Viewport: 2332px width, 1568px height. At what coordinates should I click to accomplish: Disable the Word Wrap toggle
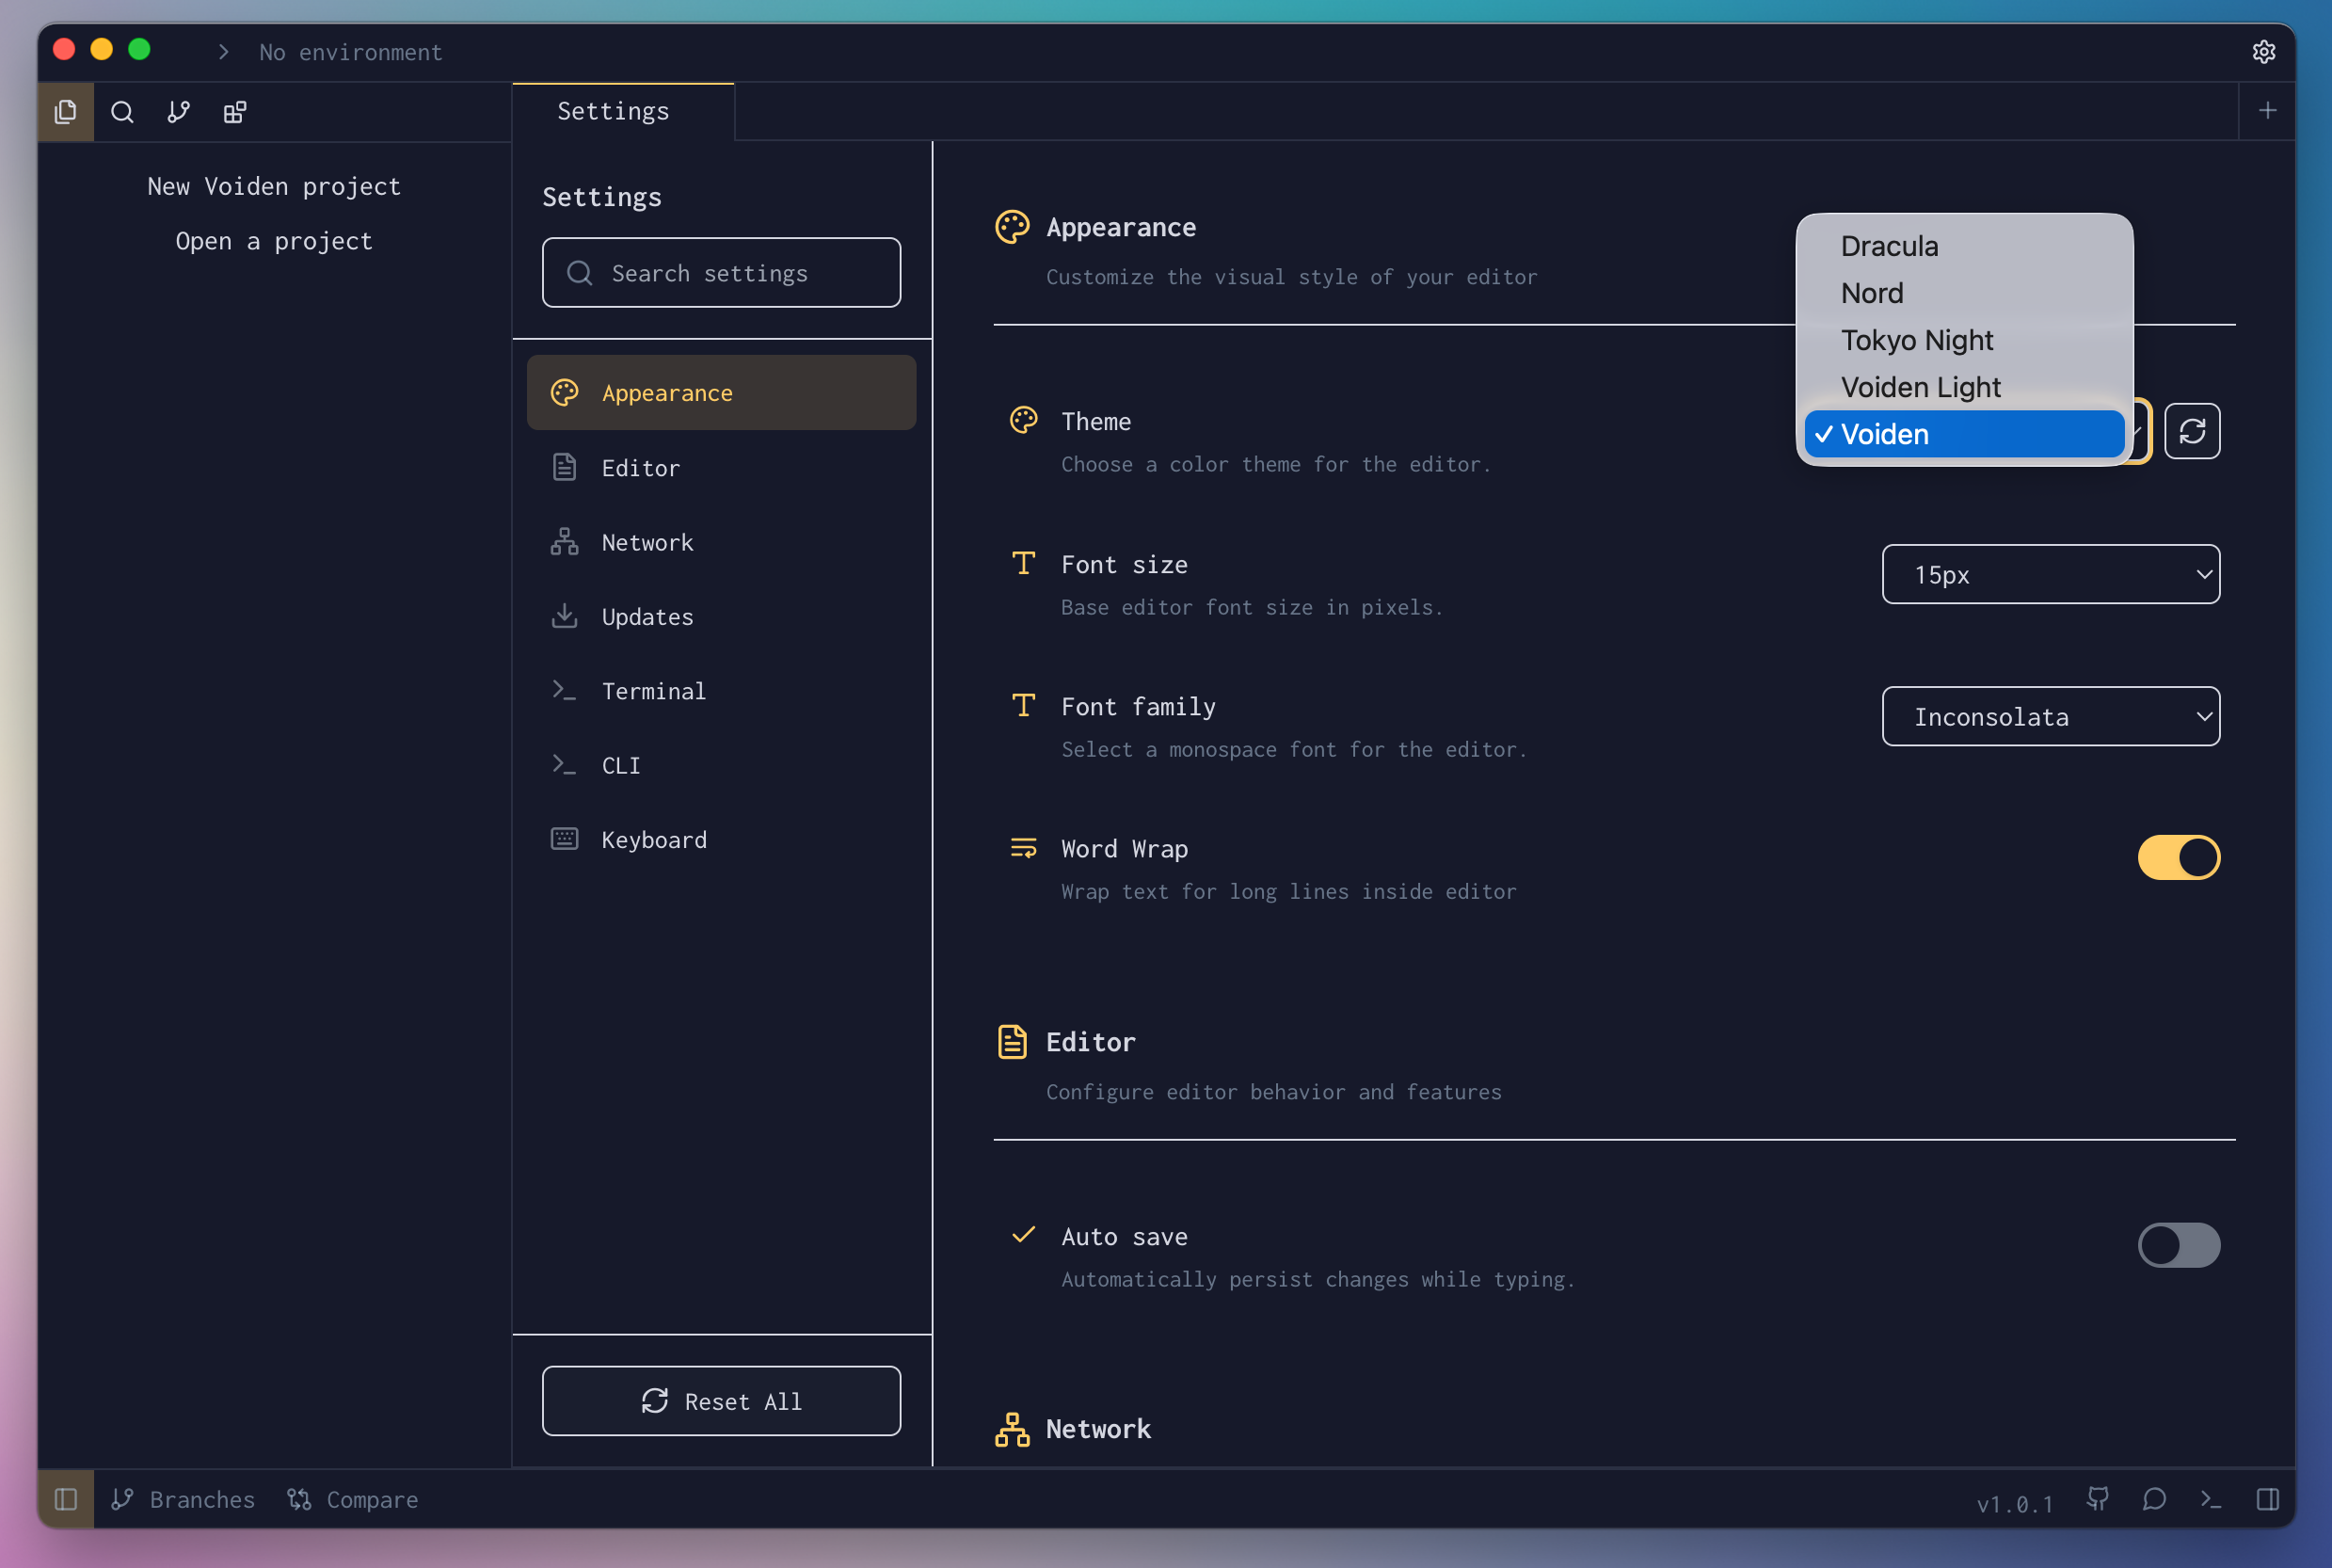(x=2178, y=857)
